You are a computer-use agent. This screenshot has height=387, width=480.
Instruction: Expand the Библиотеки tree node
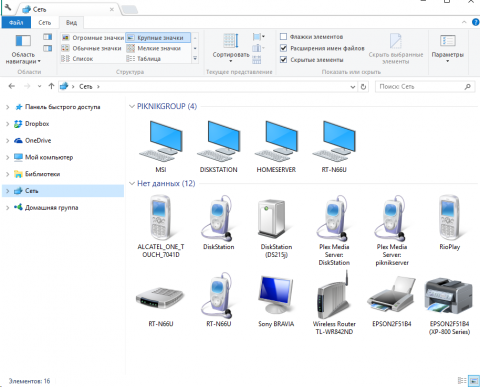(x=7, y=174)
